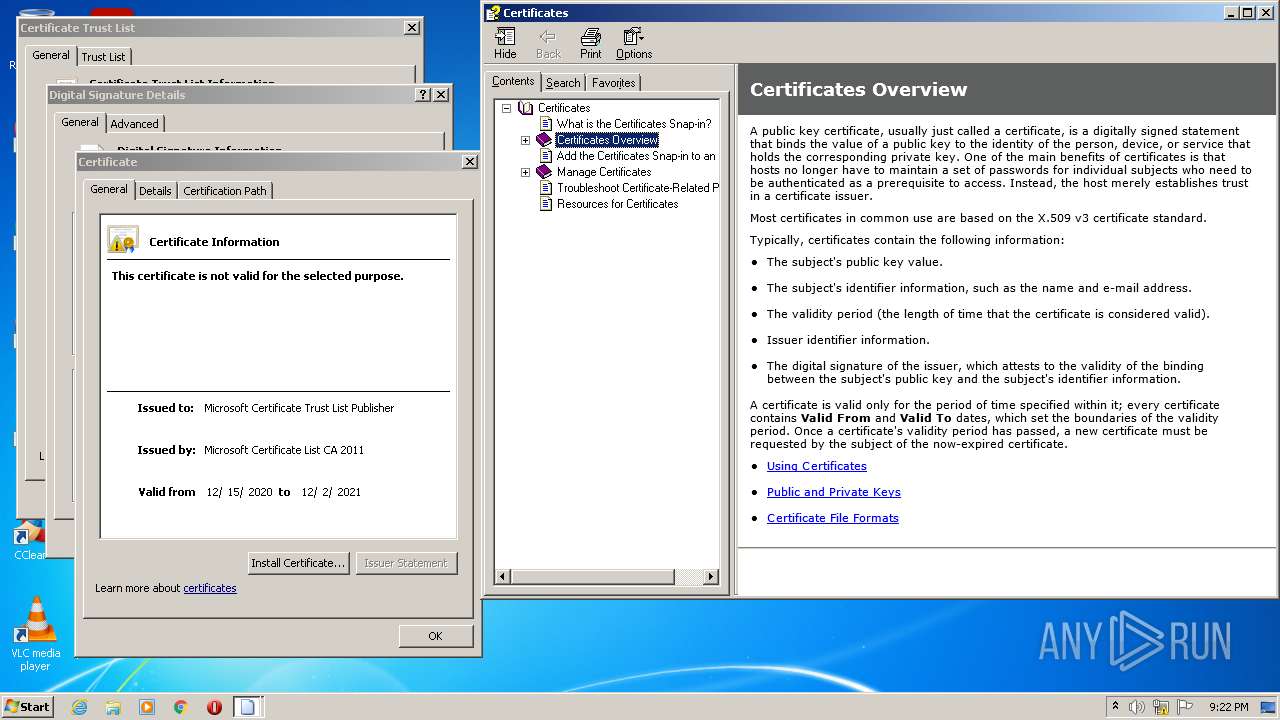
Task: Close the Certificate dialog
Action: coord(470,161)
